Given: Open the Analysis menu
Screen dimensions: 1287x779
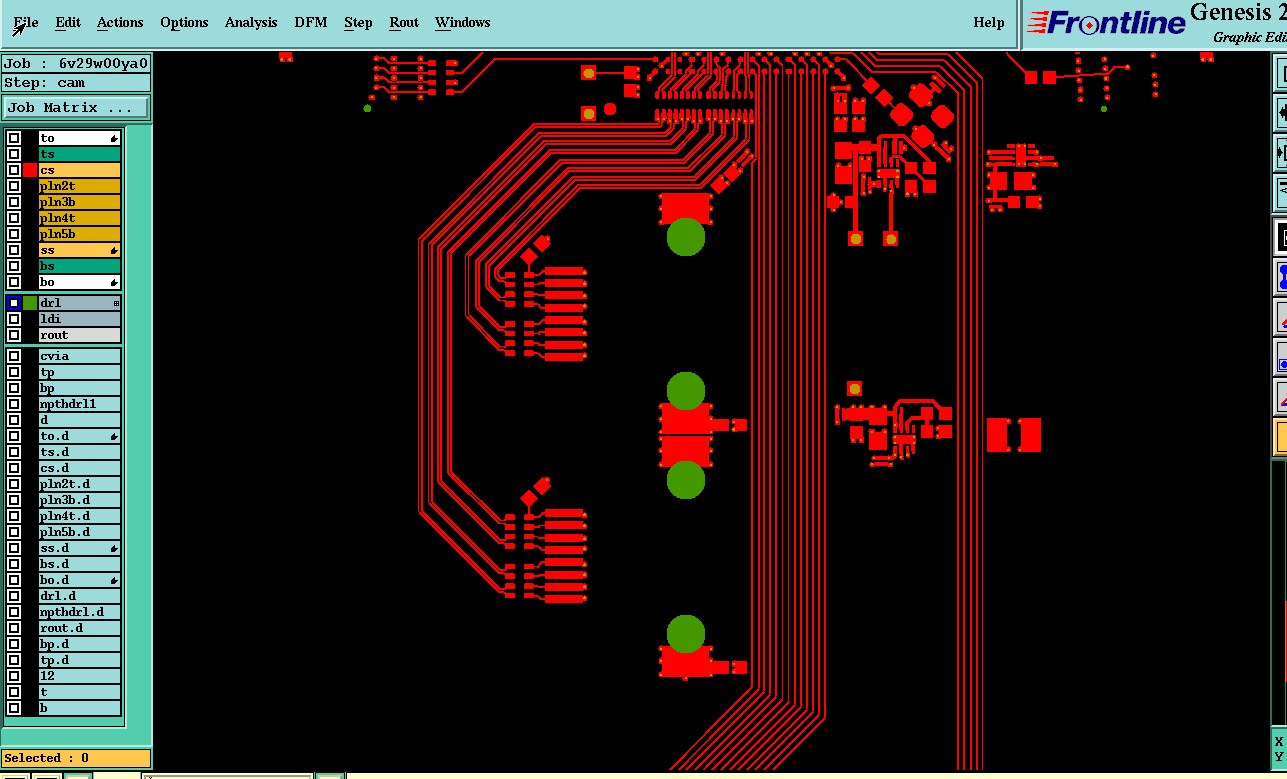Looking at the screenshot, I should [x=251, y=22].
